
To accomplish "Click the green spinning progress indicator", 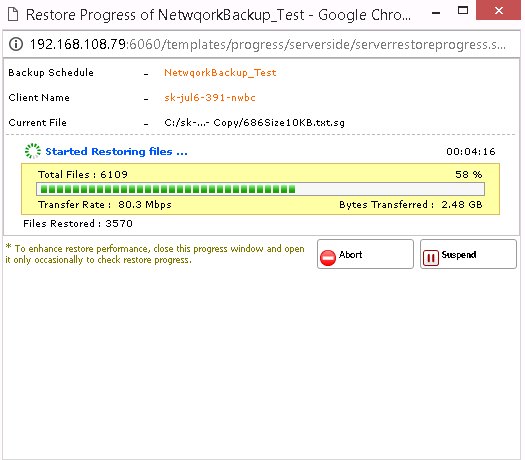I will [33, 151].
